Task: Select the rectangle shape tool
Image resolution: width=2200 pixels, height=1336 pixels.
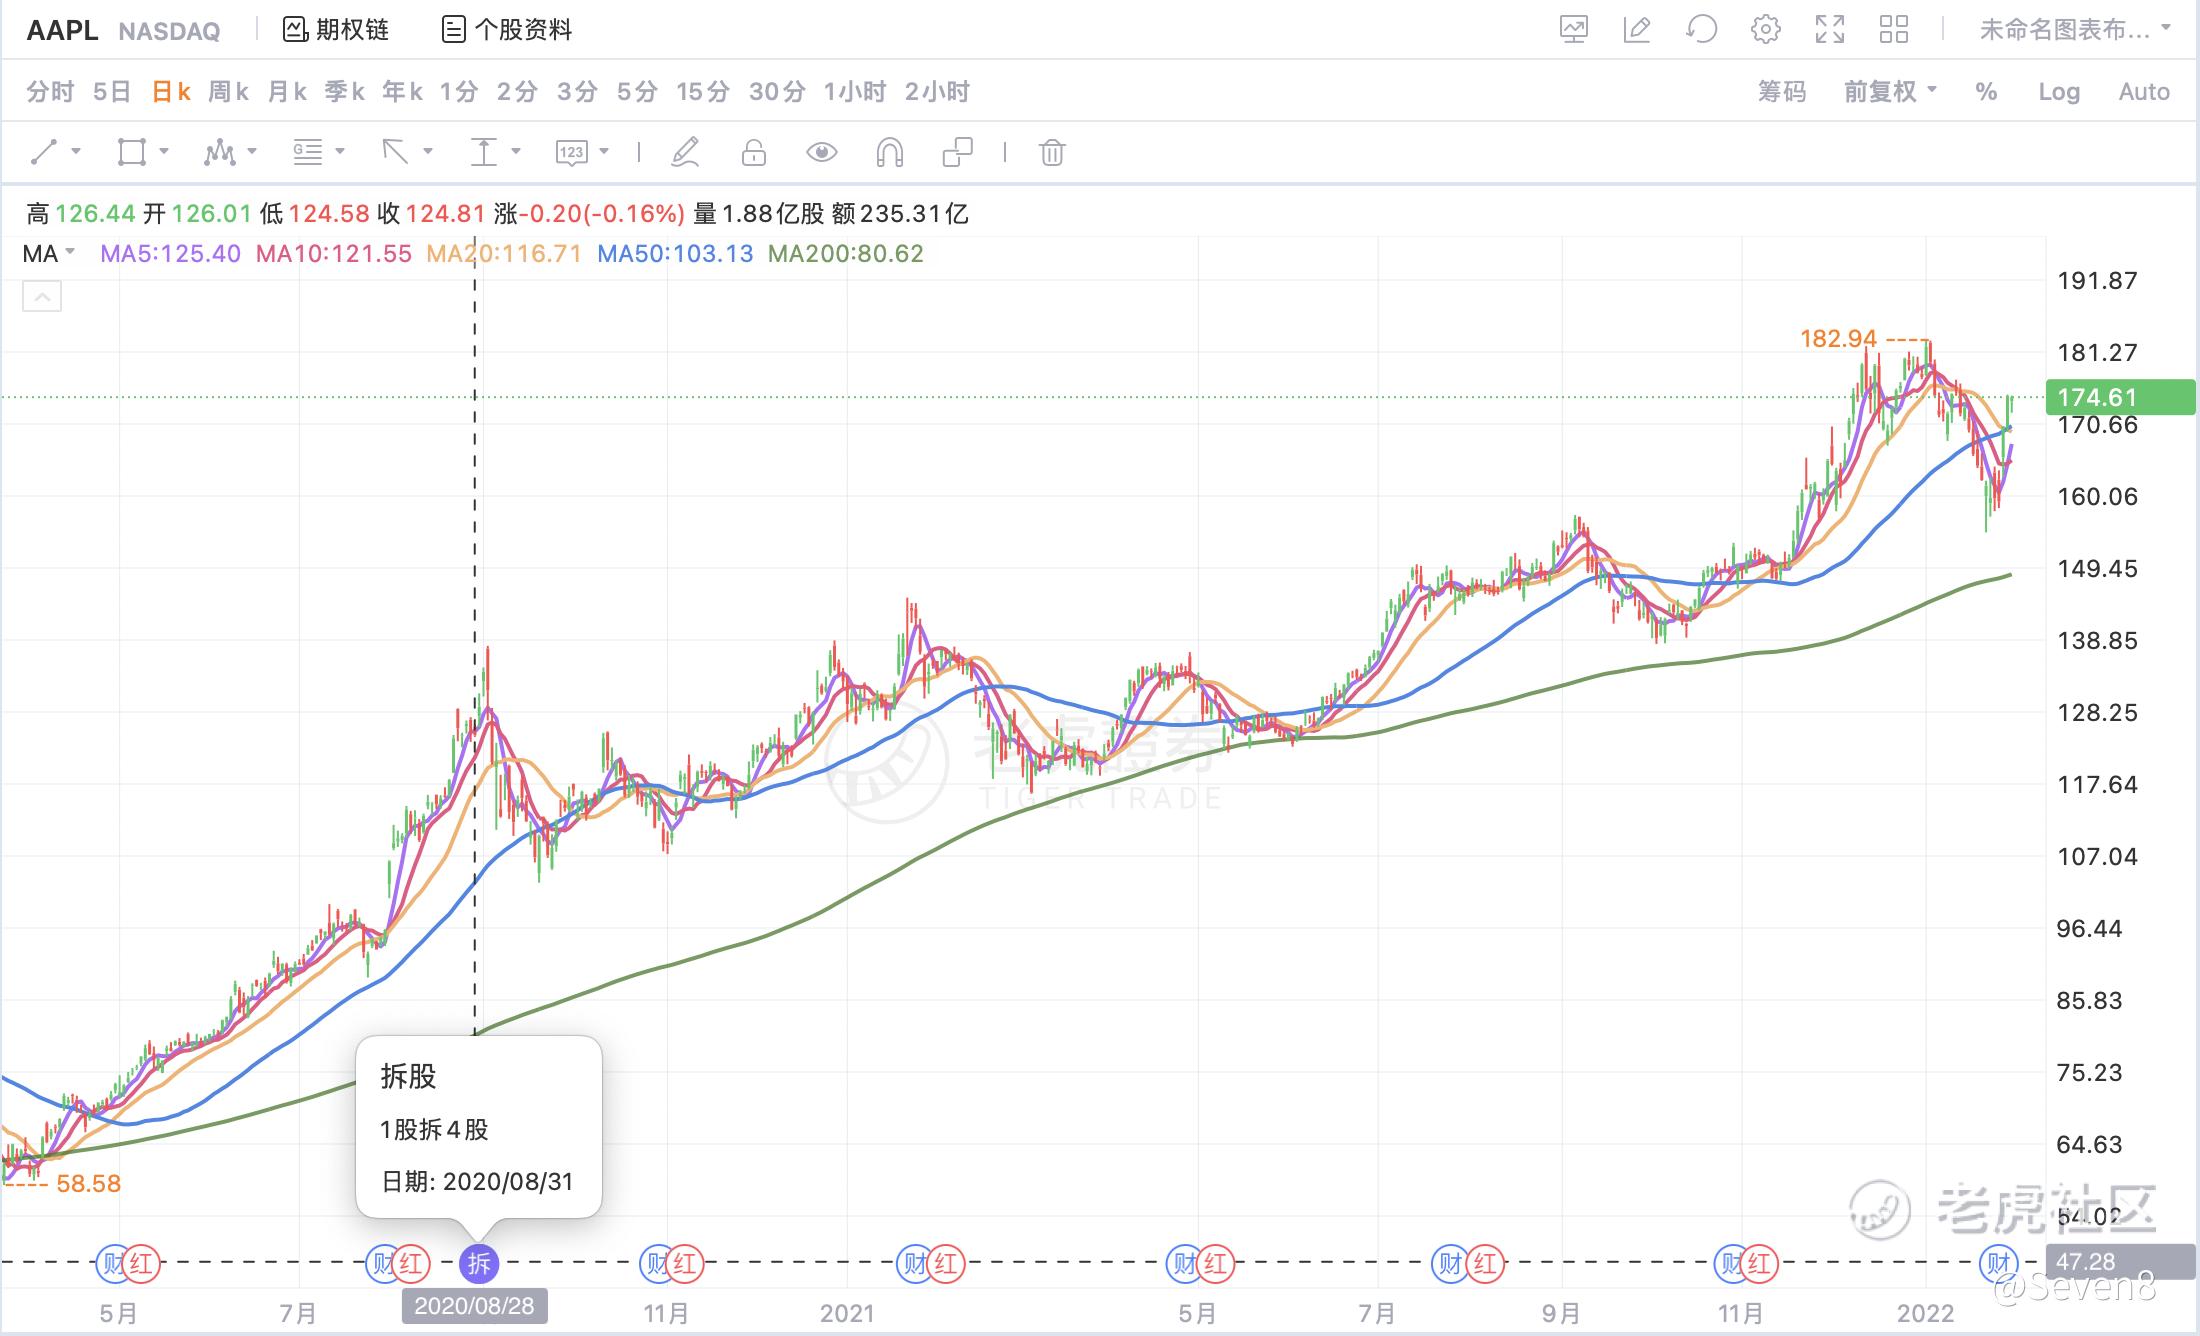Action: pyautogui.click(x=132, y=152)
